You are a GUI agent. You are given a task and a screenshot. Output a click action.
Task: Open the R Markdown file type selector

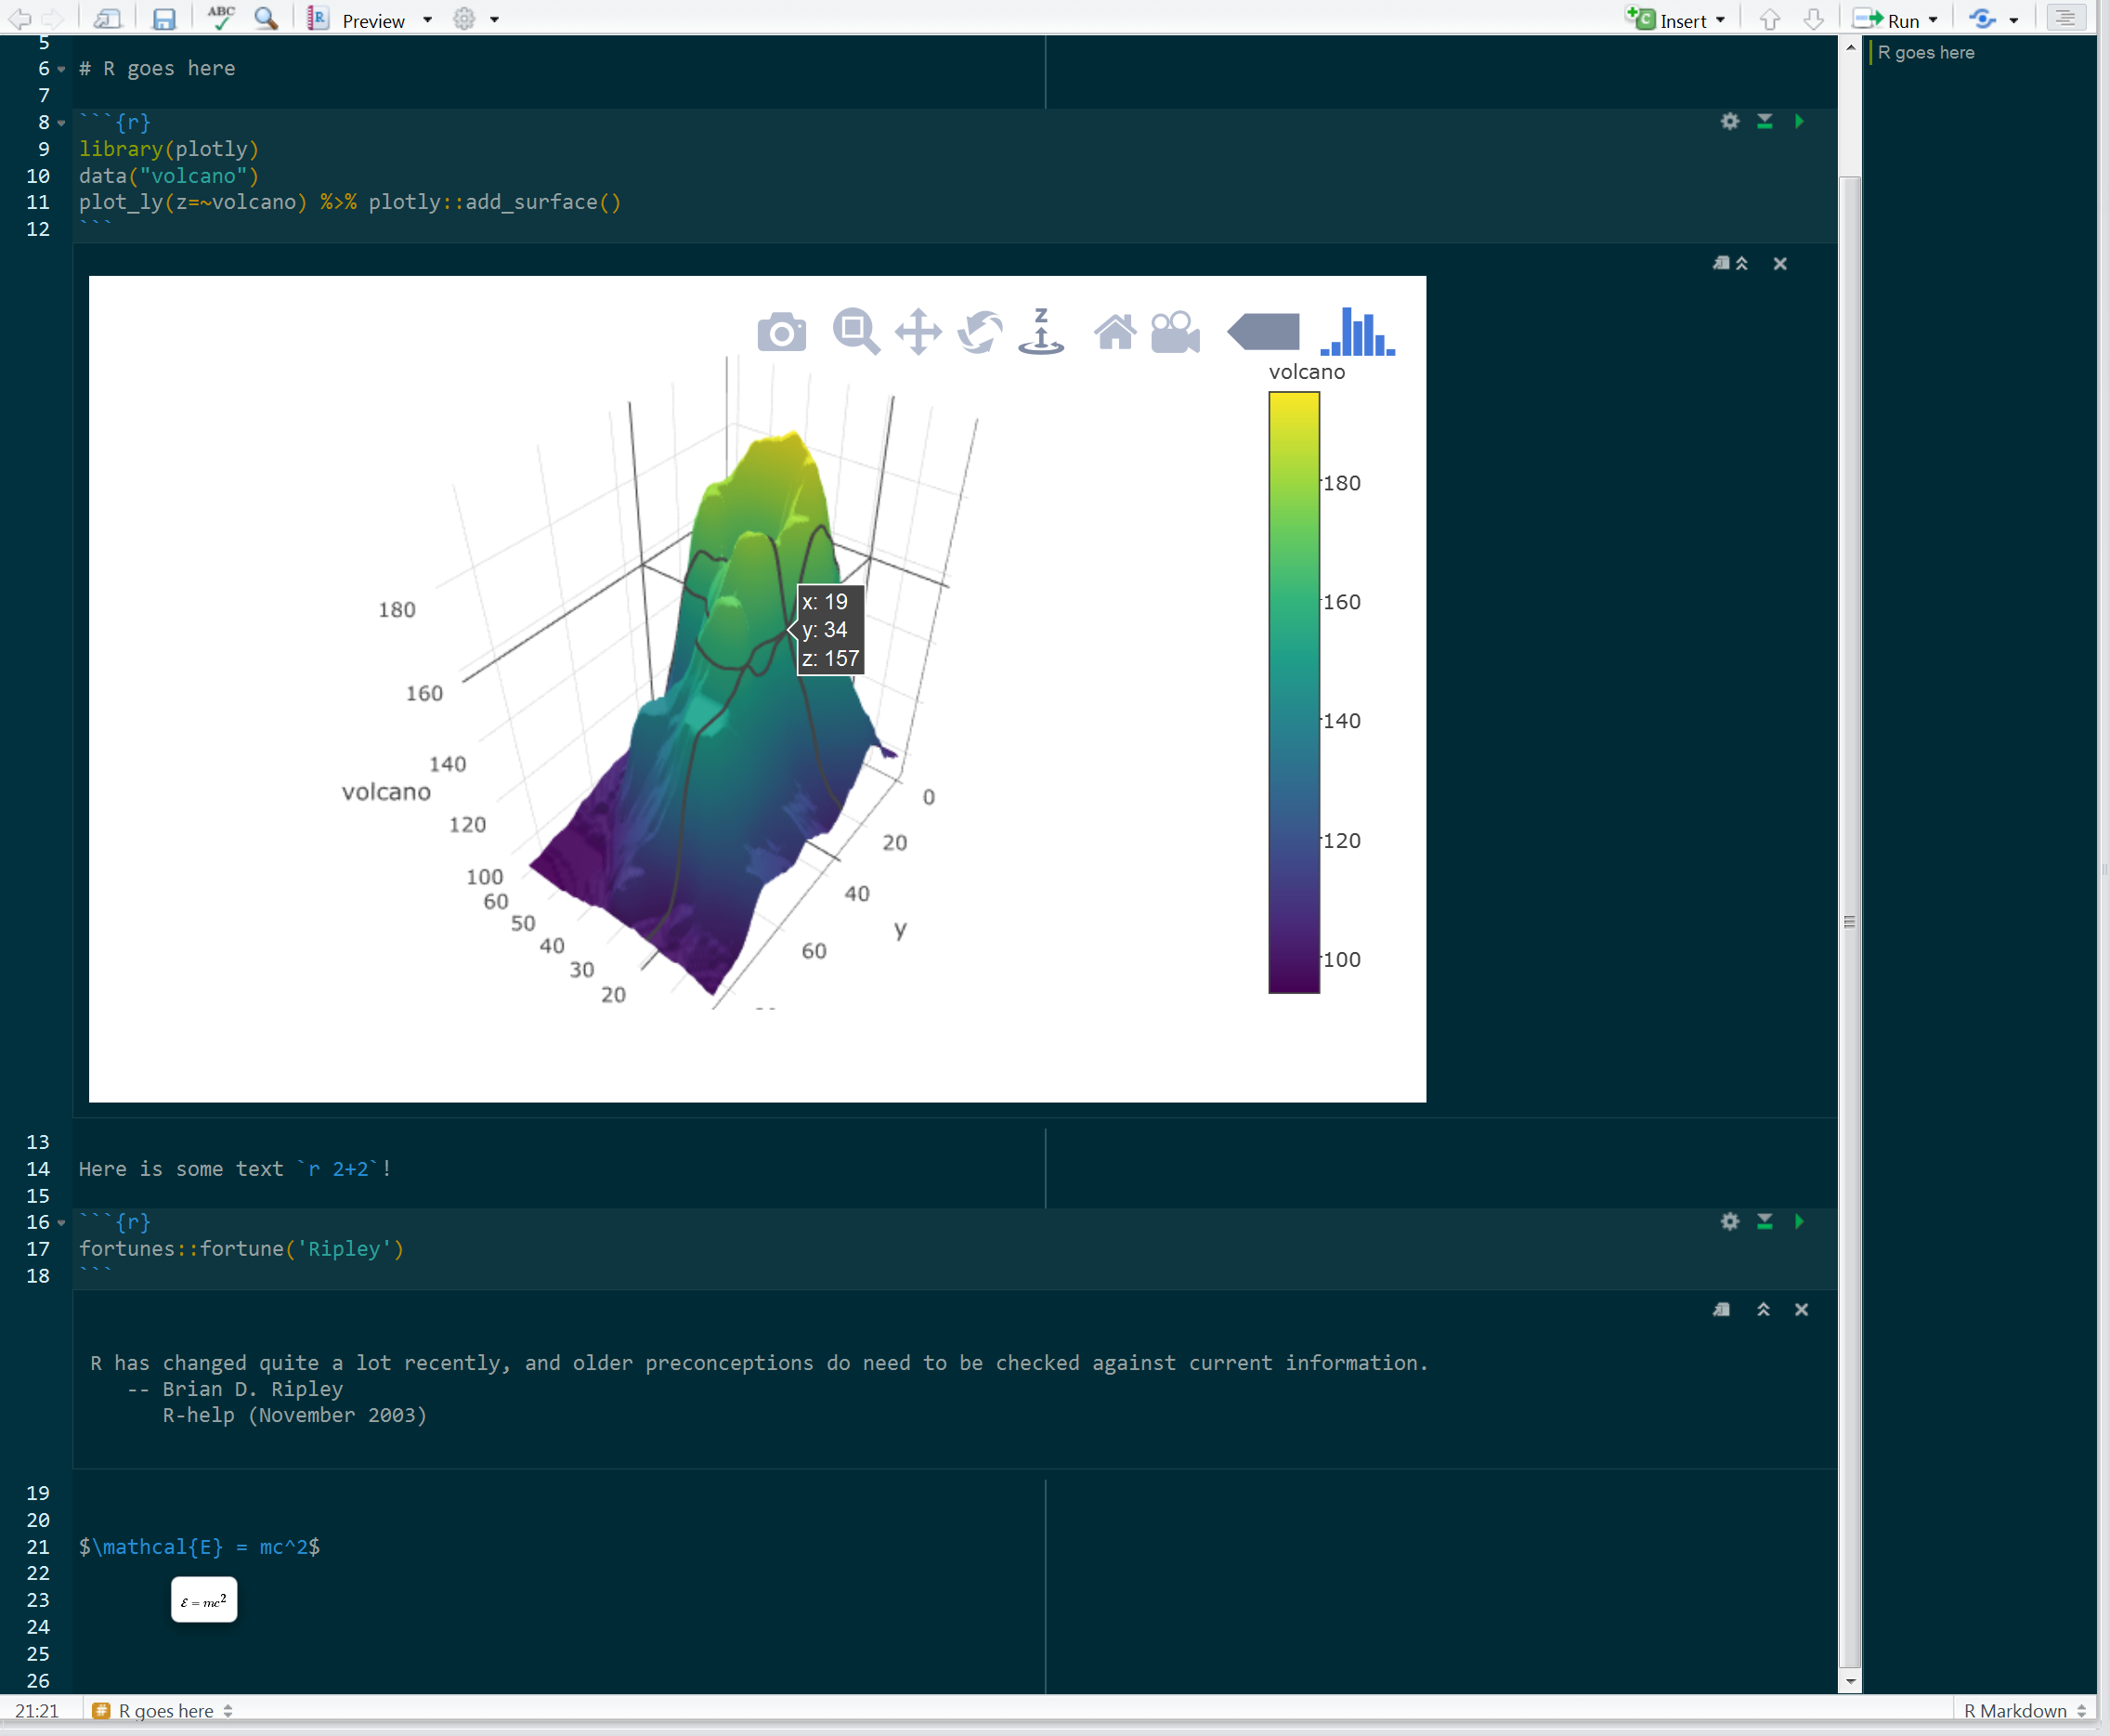[x=2024, y=1711]
